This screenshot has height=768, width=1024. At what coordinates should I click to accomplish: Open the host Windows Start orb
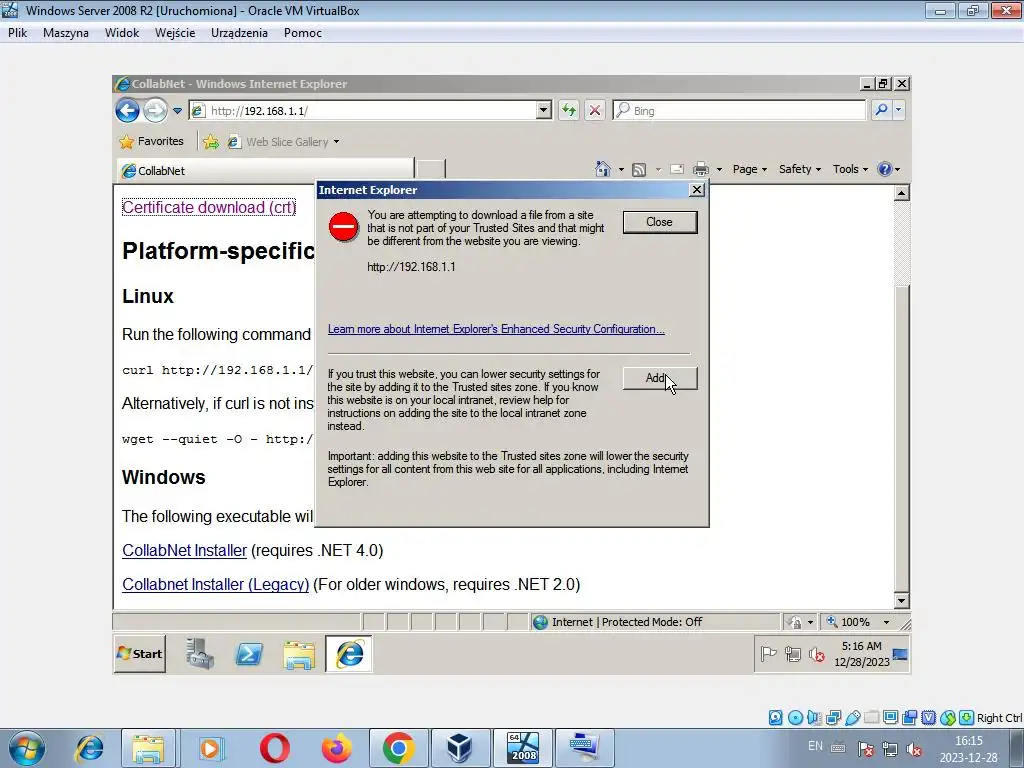point(26,748)
